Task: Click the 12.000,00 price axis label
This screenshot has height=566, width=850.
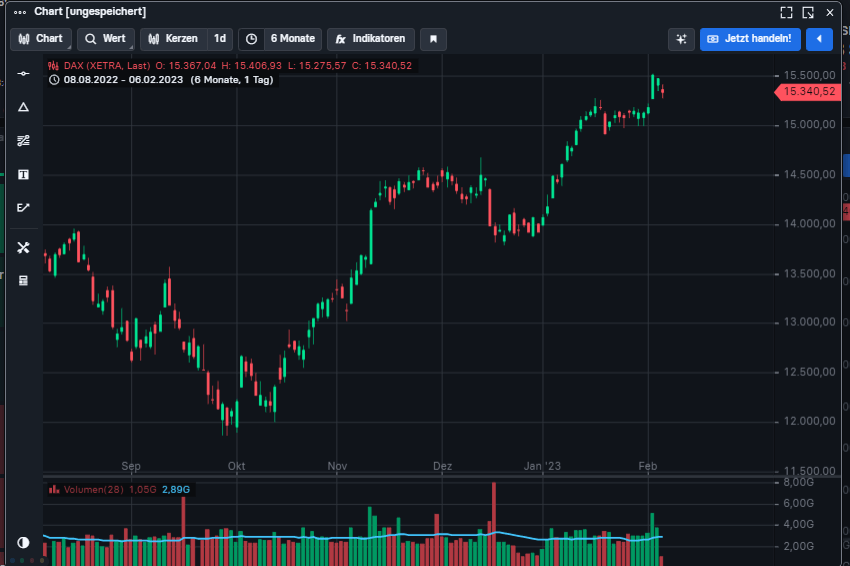Action: pyautogui.click(x=809, y=421)
